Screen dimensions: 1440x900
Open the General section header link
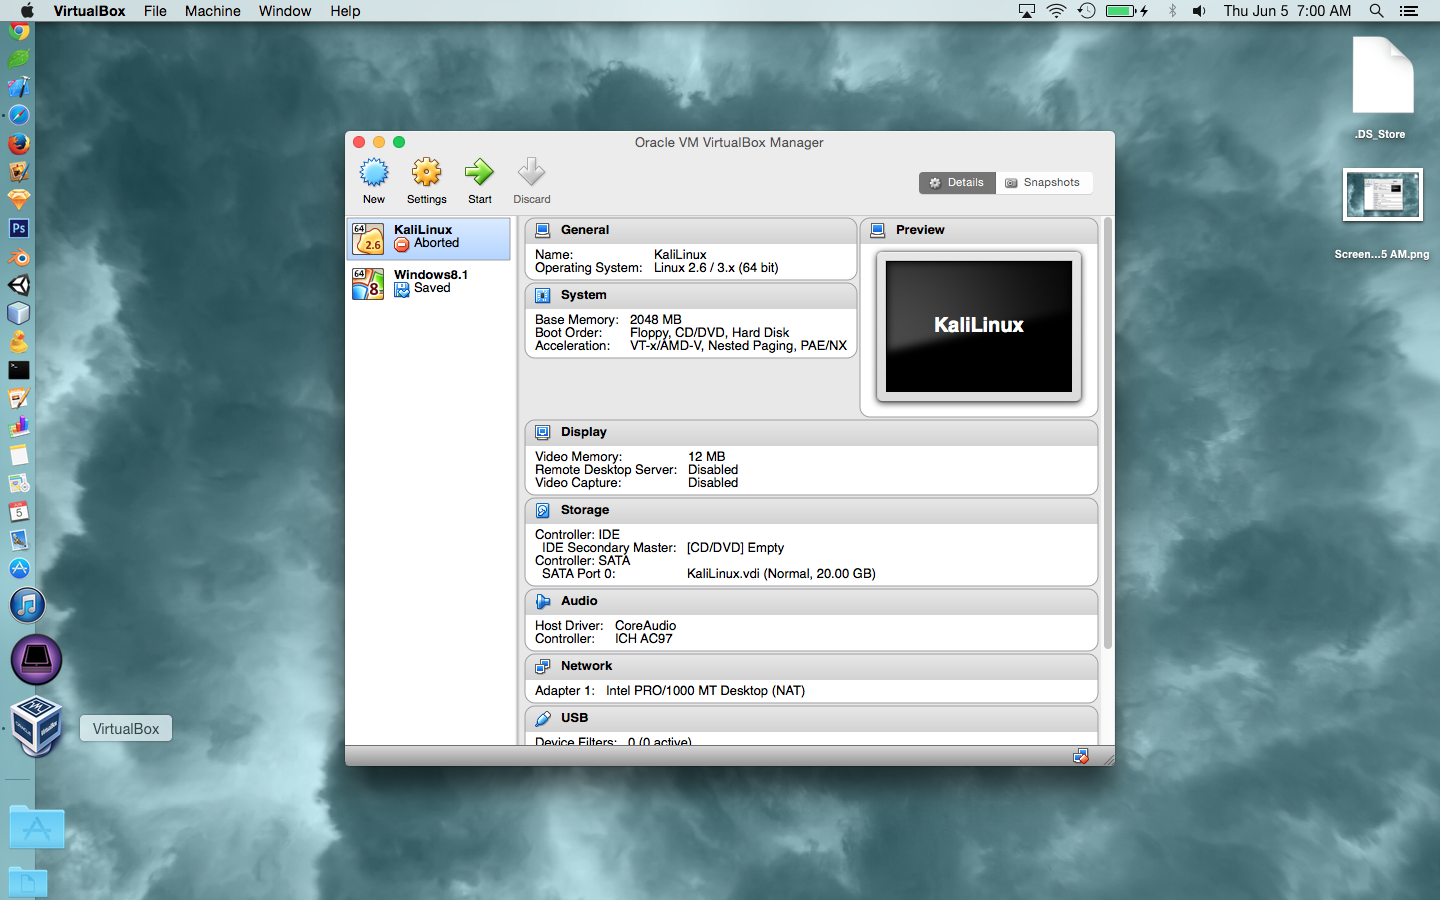585,230
